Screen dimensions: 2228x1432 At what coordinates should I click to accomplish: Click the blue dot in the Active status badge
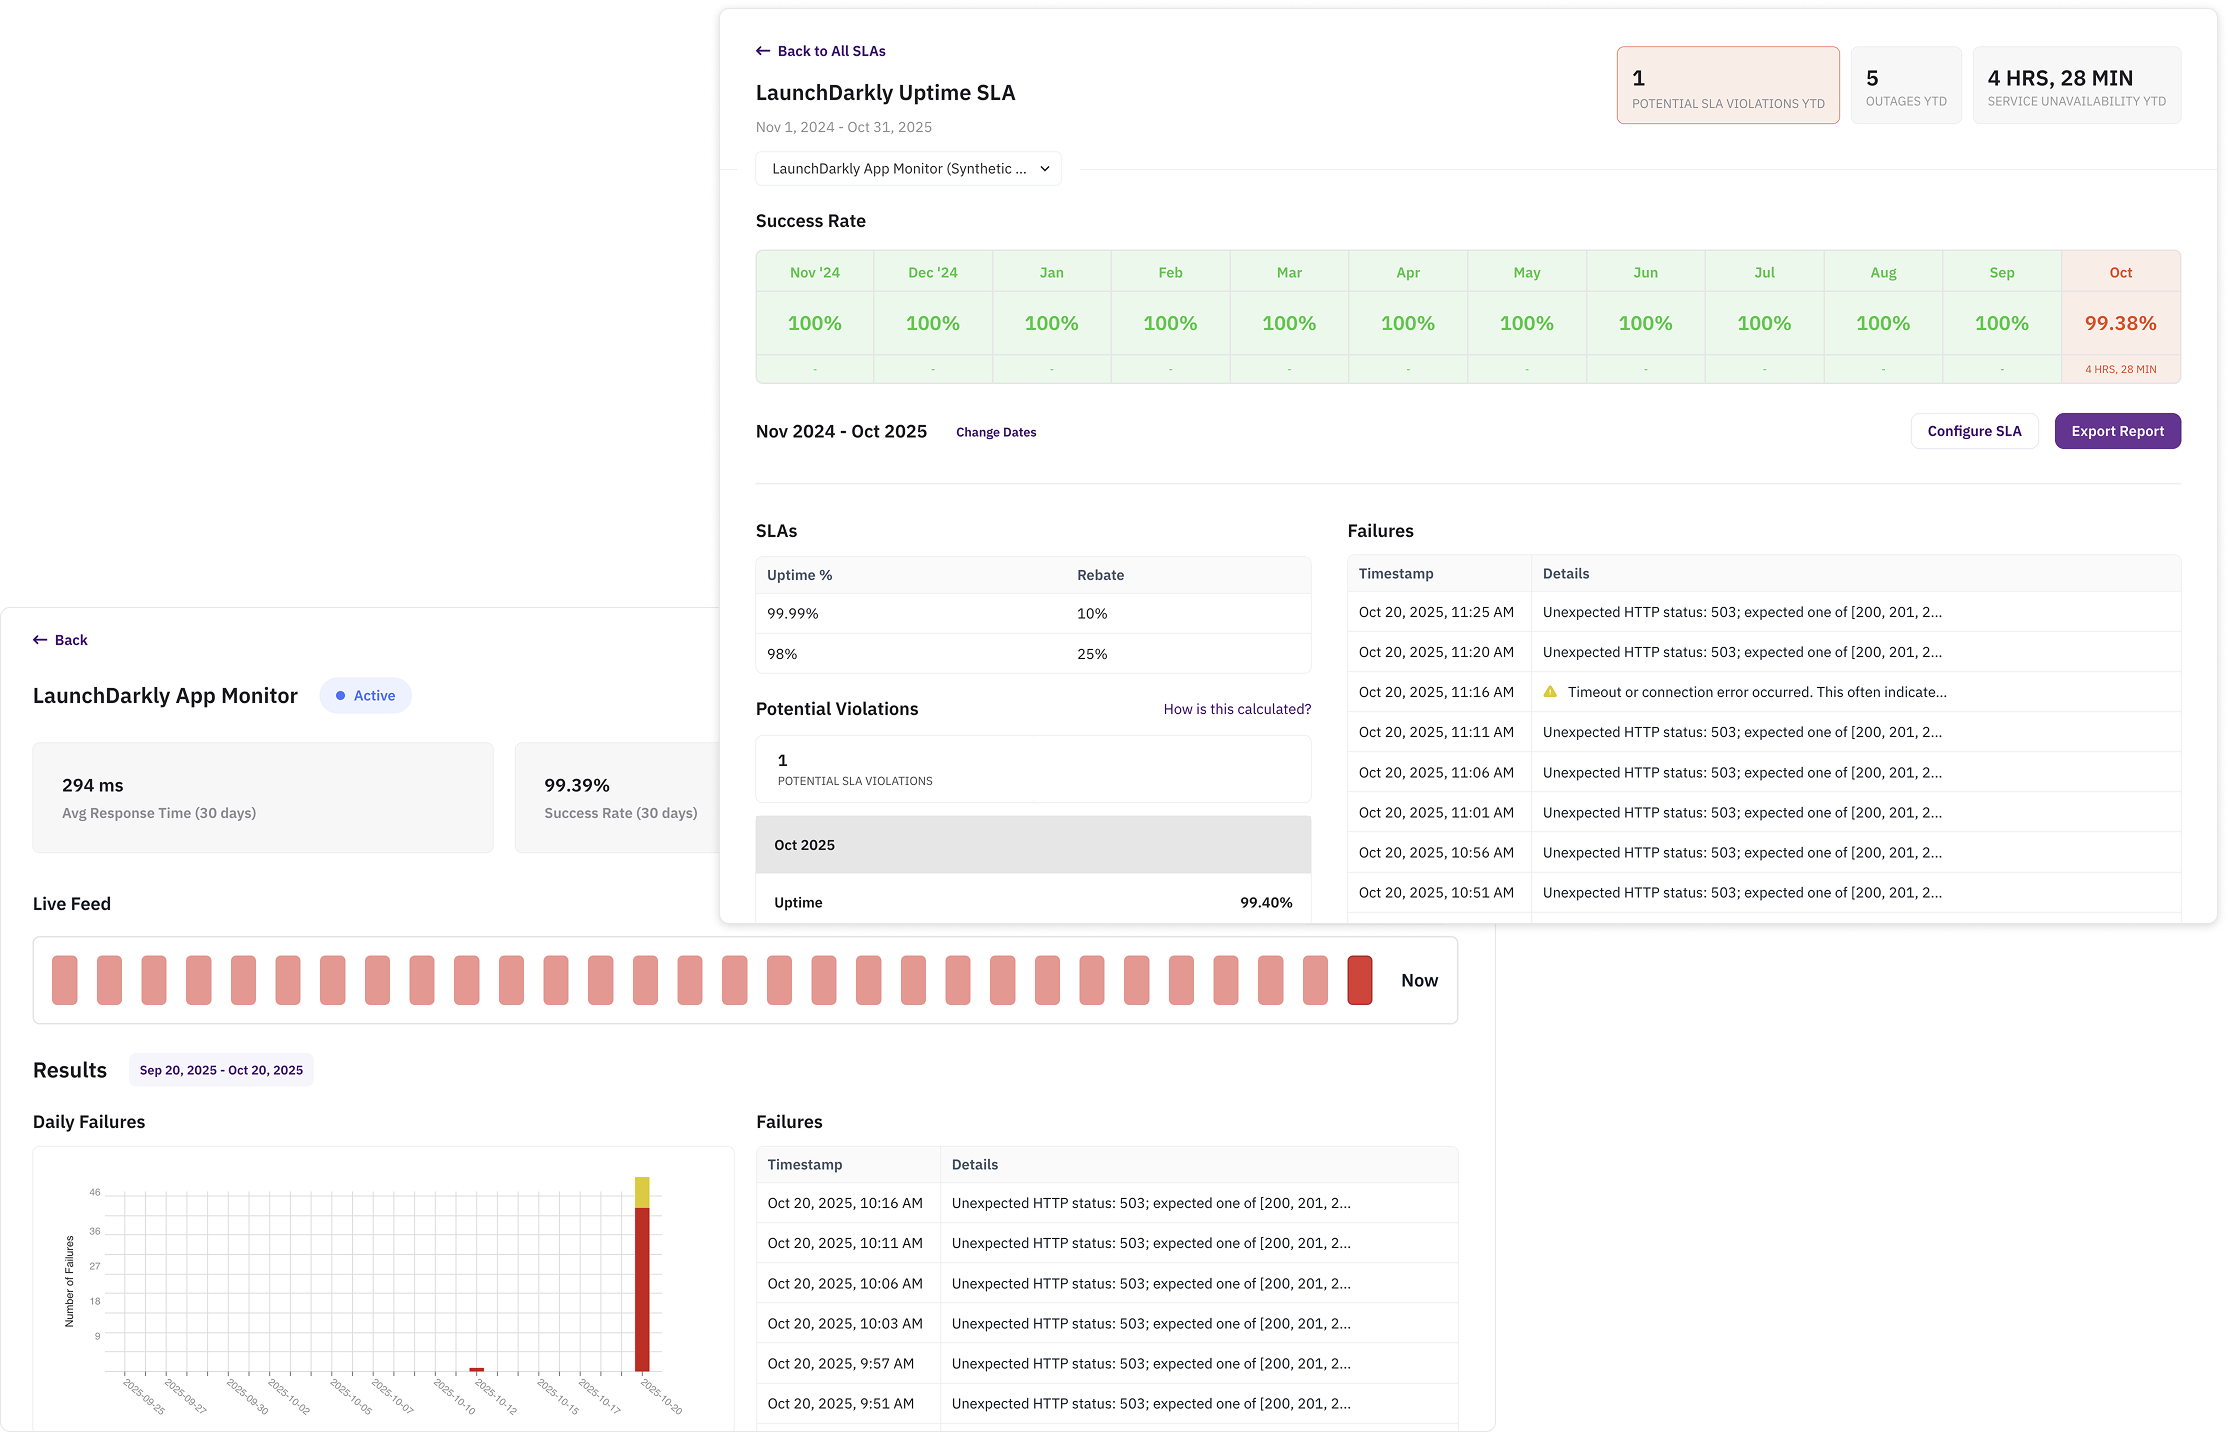(x=341, y=696)
